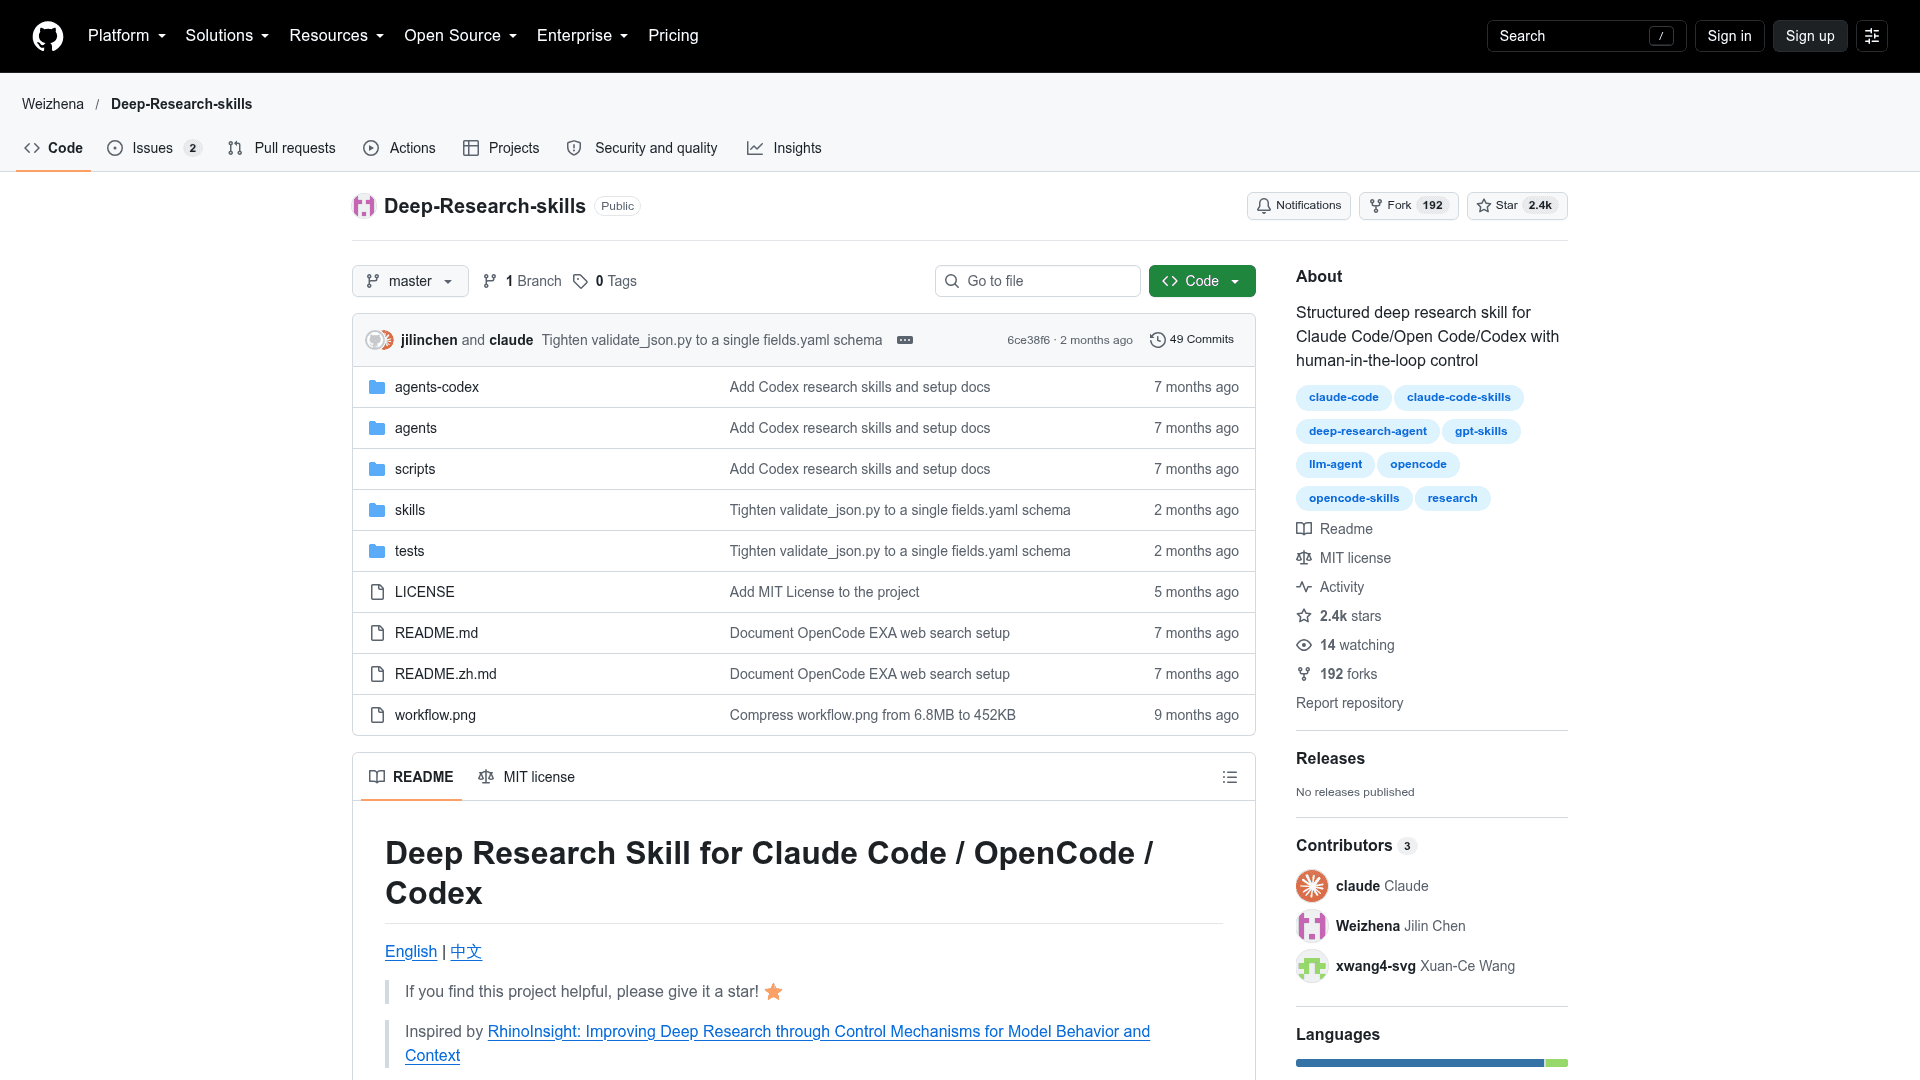Click the blue language bar segment

click(1420, 1063)
